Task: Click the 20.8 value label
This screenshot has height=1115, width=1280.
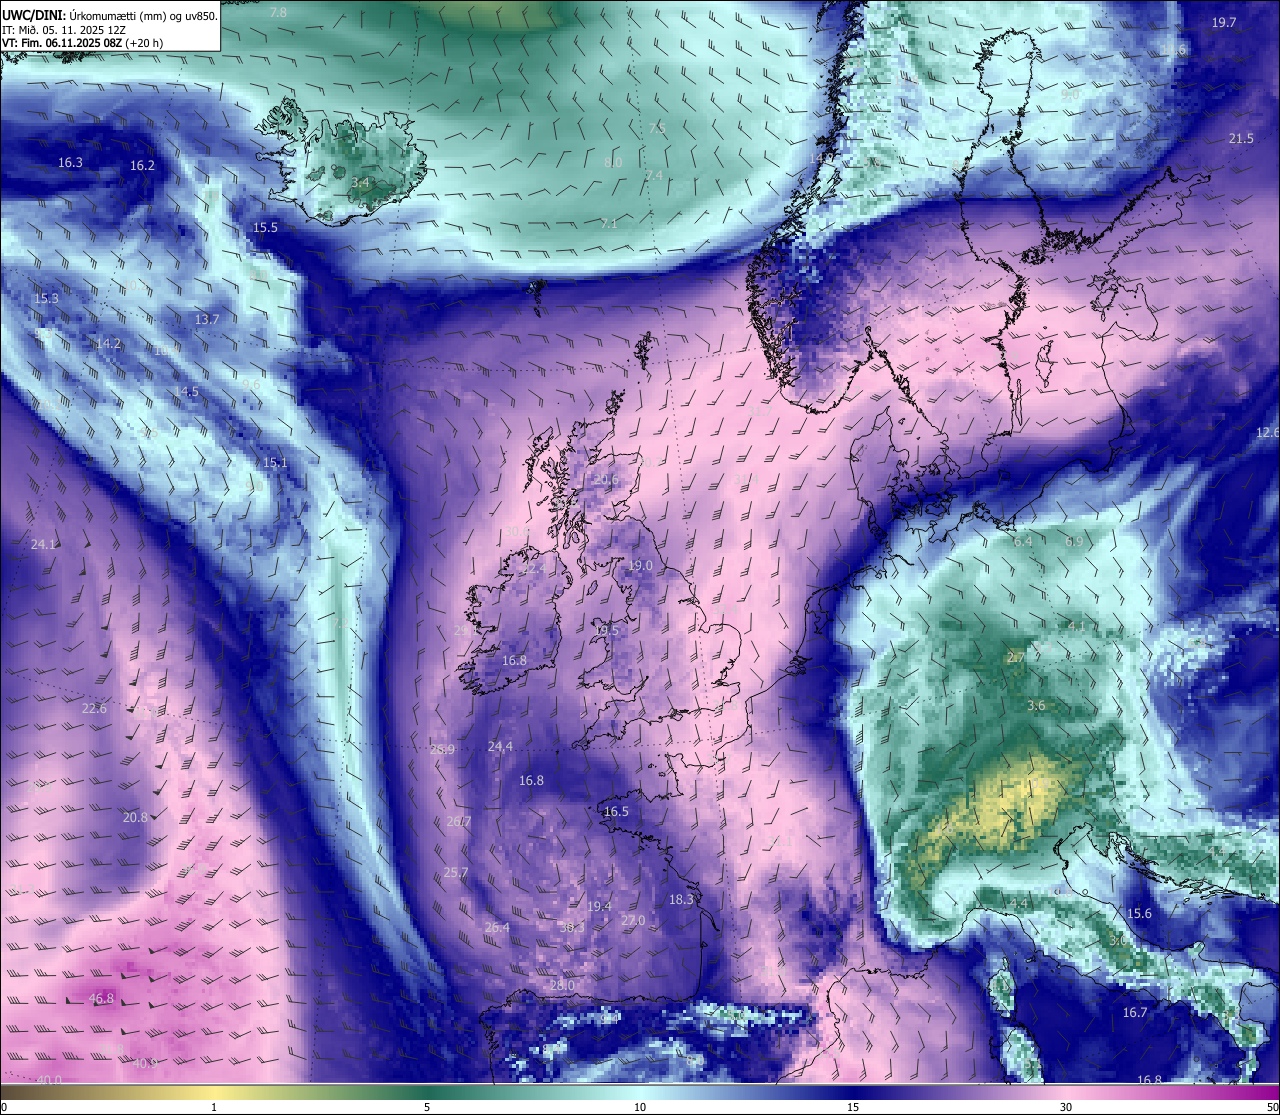Action: click(135, 817)
